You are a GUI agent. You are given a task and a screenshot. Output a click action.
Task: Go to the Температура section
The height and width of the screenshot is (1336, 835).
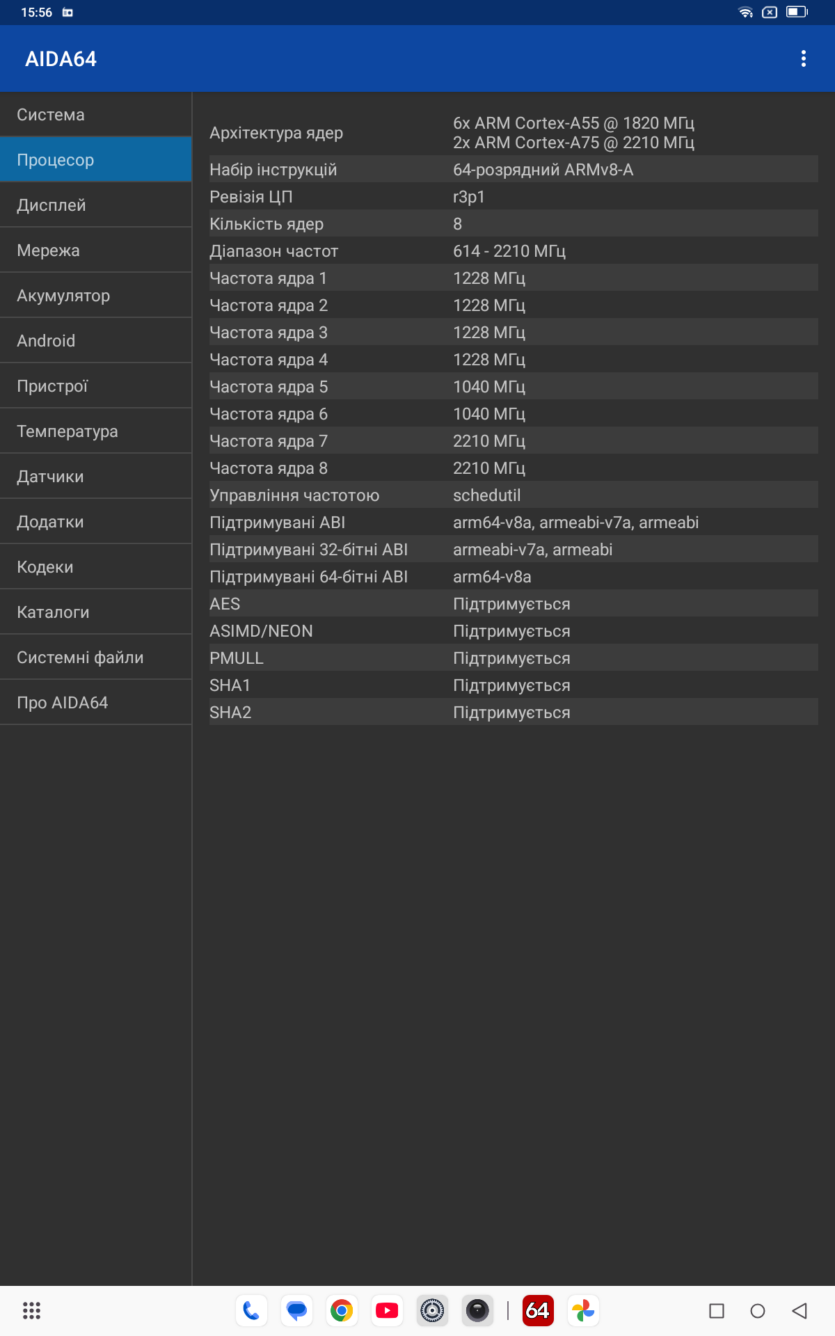96,431
